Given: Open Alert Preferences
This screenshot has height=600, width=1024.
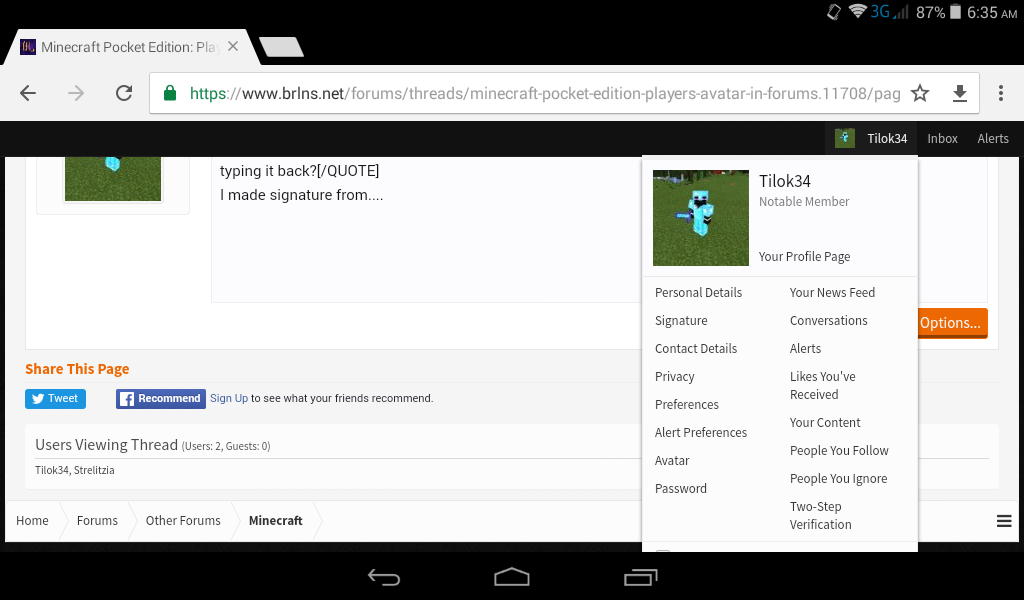Looking at the screenshot, I should 701,433.
